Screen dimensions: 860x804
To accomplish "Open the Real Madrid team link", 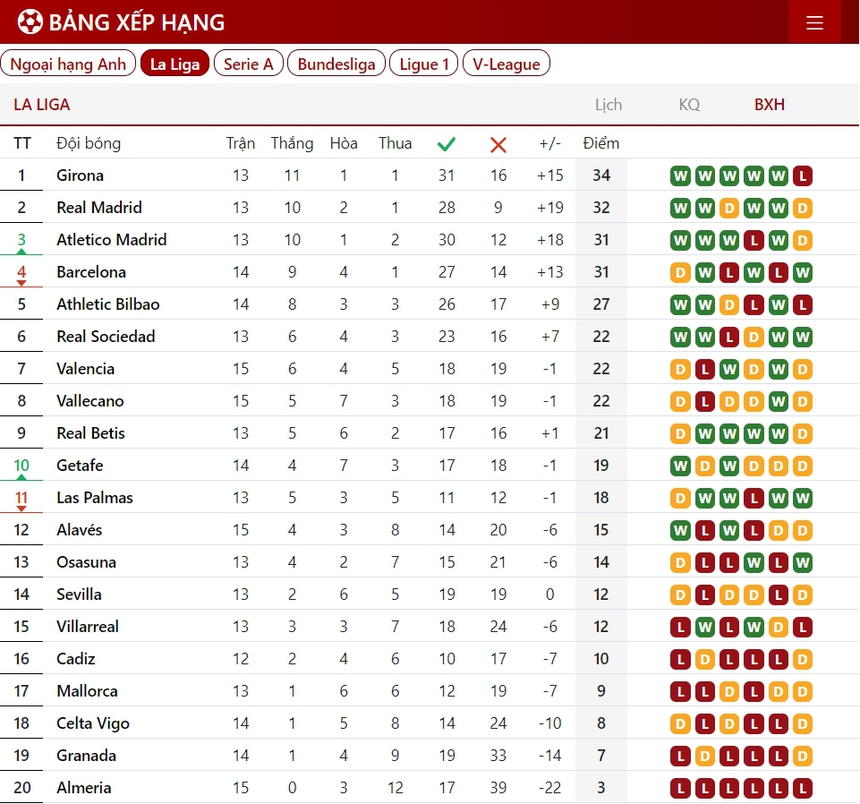I will 99,208.
